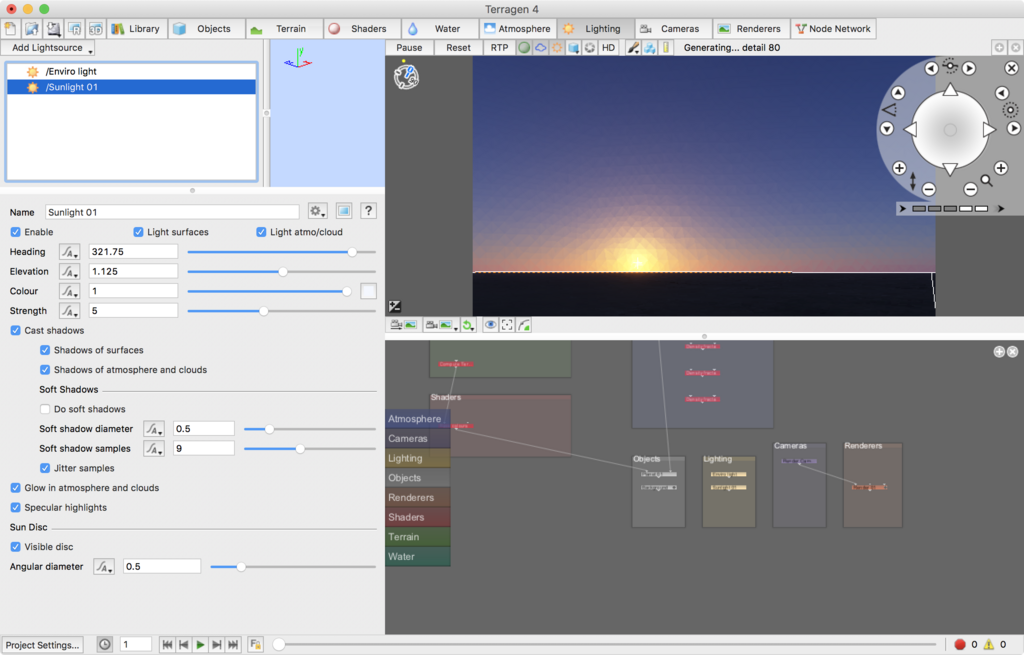Toggle the sun lighting icon in preview toolbar

(x=557, y=48)
